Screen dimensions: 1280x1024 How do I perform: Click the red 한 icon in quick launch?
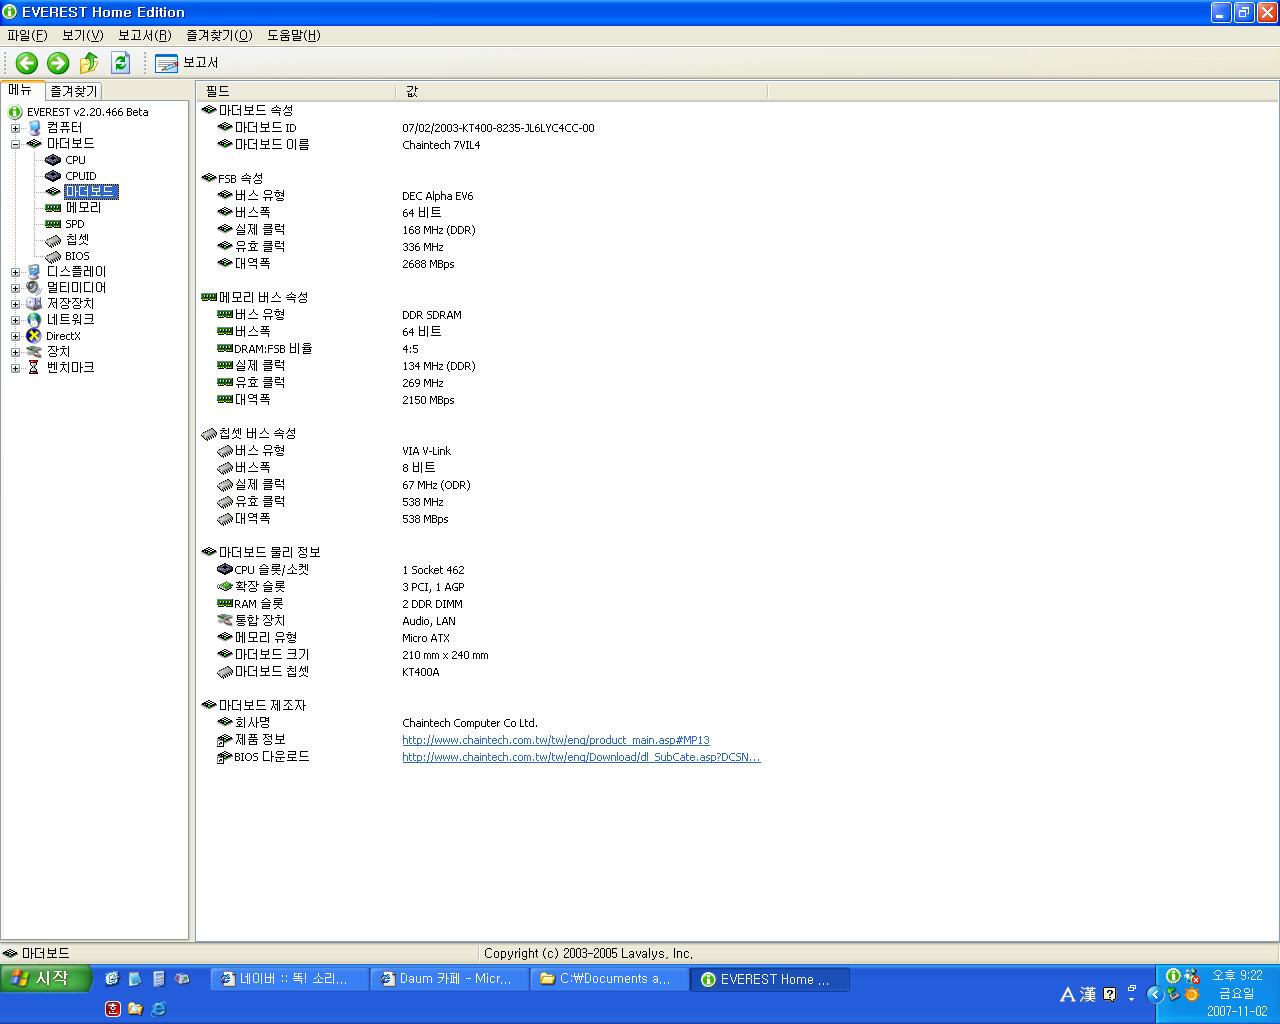[113, 1008]
